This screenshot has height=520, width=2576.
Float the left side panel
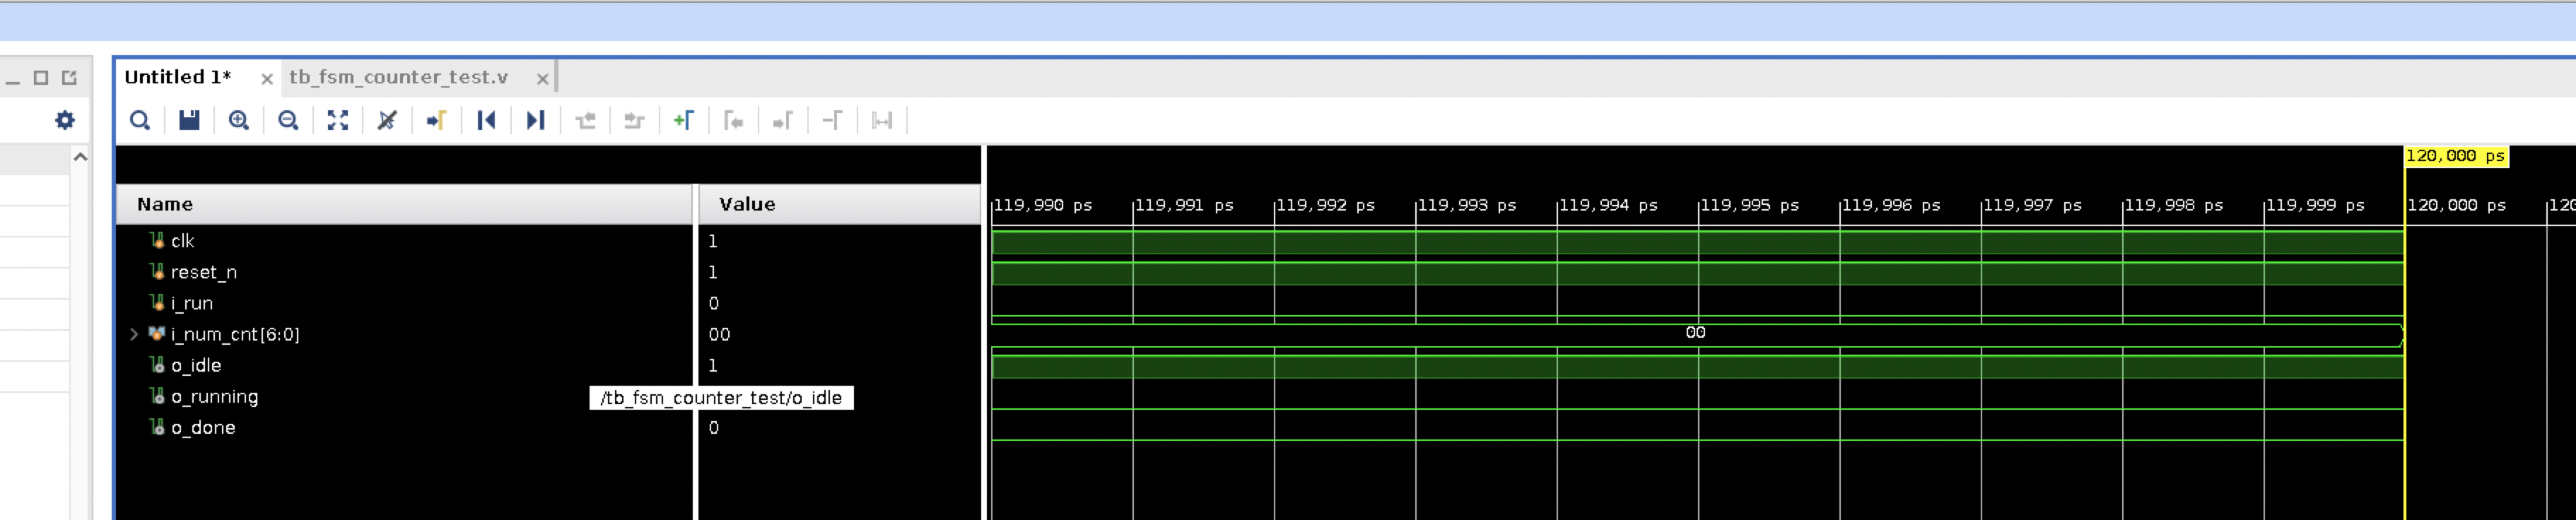pos(69,78)
